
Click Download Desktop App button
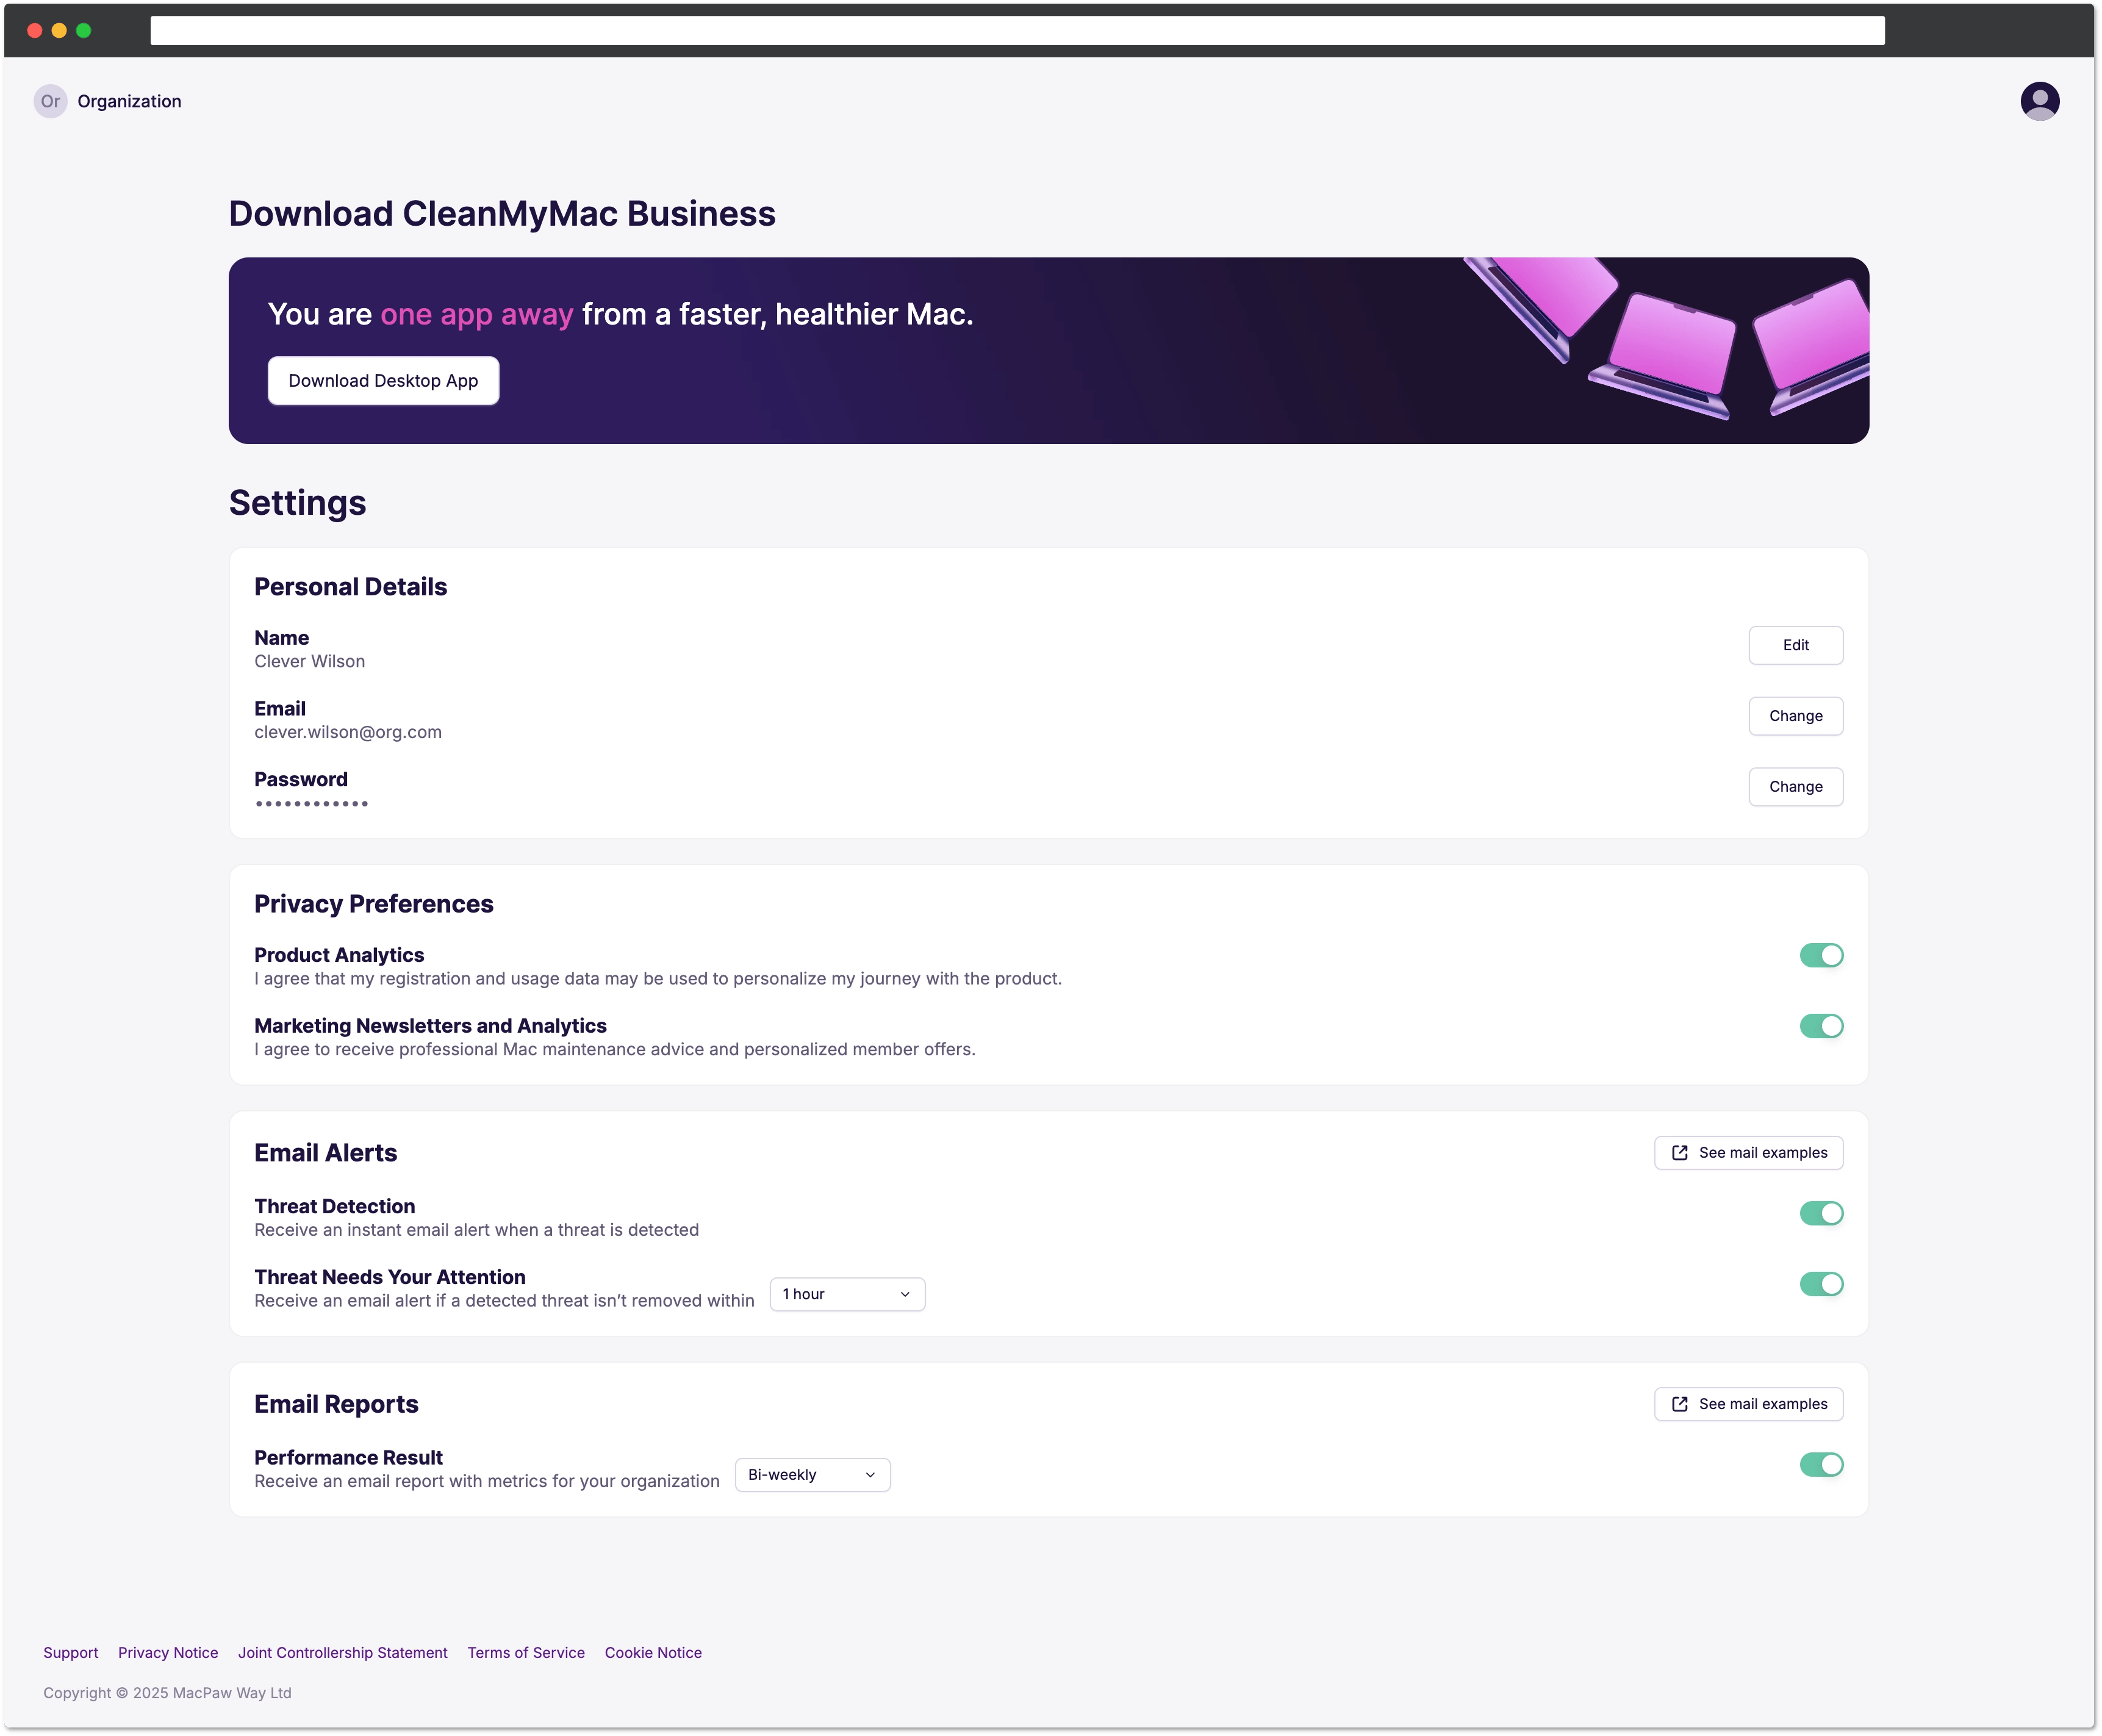point(383,381)
